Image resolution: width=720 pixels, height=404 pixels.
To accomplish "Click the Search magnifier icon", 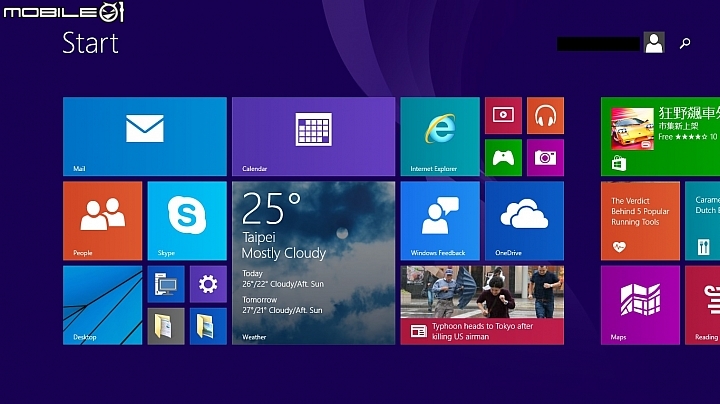I will click(x=685, y=44).
